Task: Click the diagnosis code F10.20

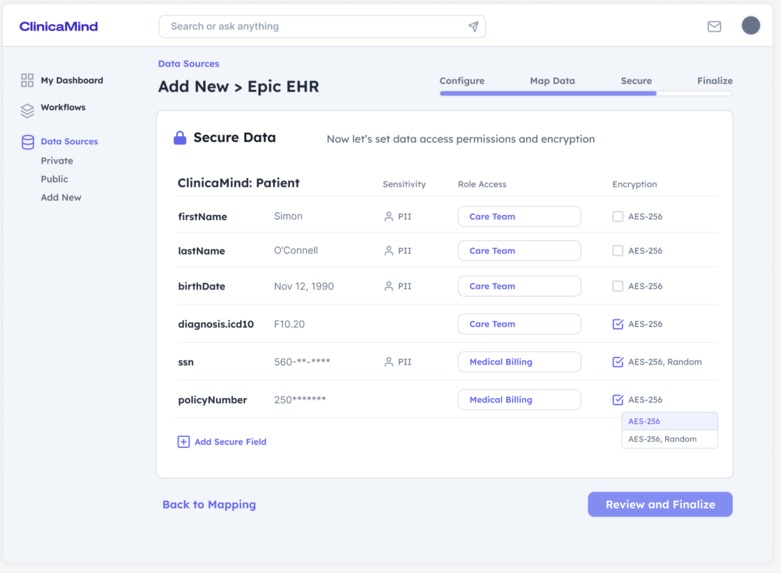Action: click(289, 324)
